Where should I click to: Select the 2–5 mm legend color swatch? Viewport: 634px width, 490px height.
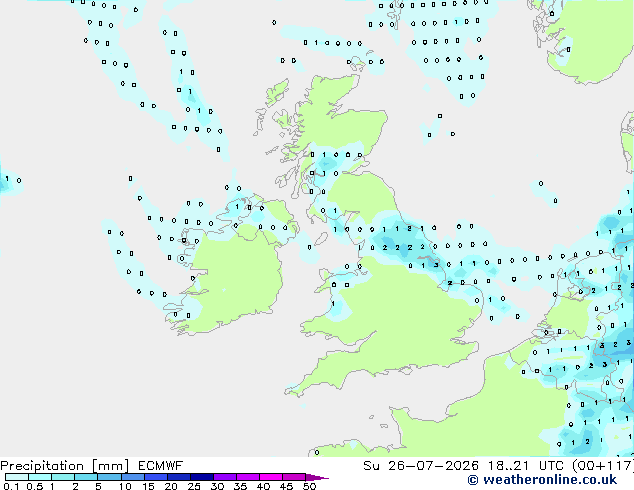pos(86,477)
